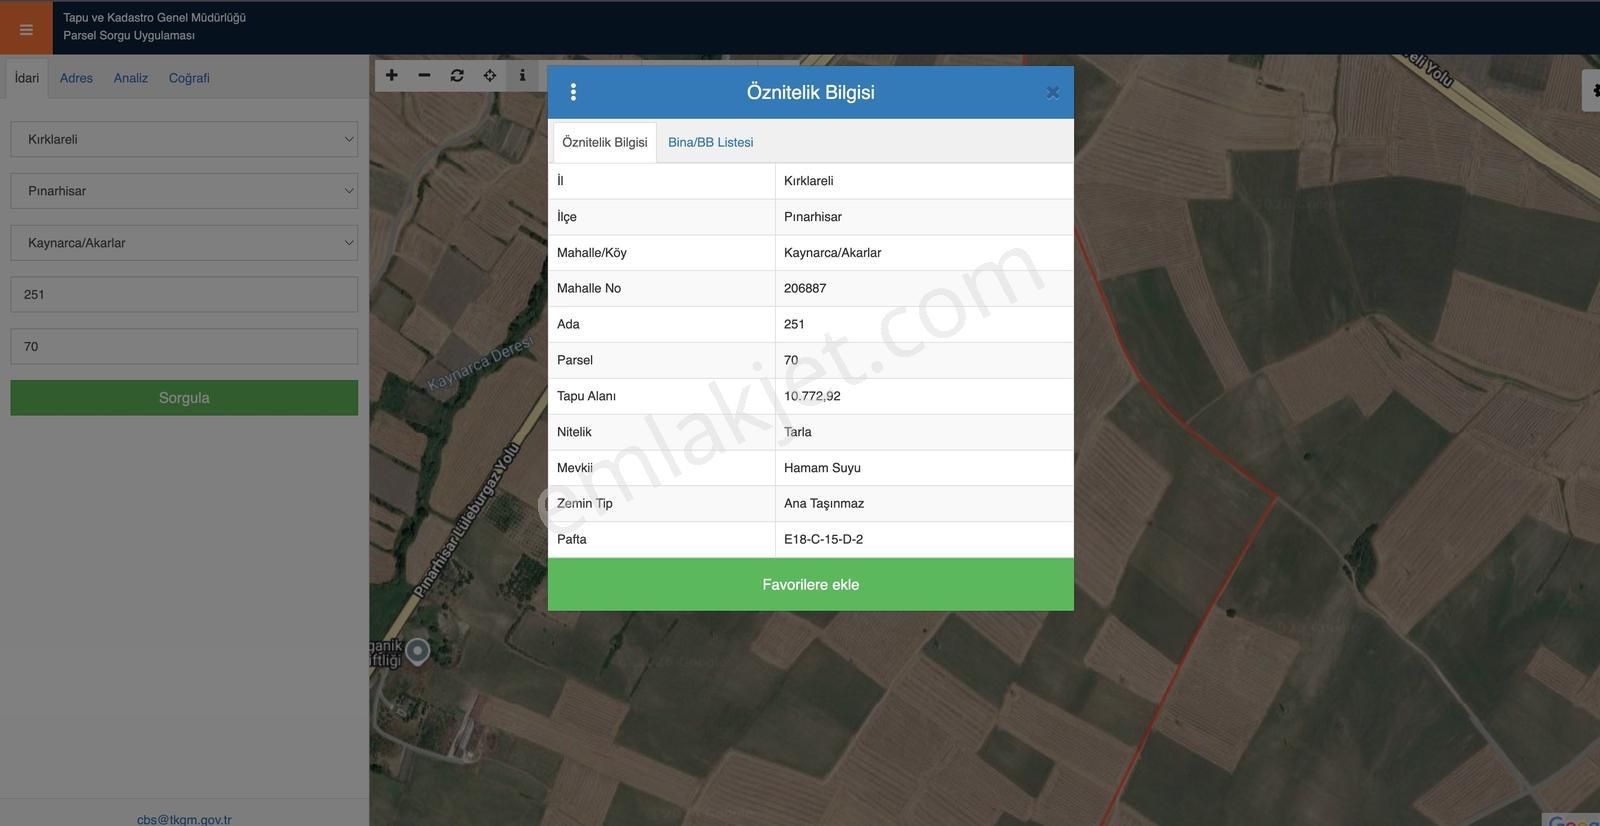This screenshot has height=826, width=1600.
Task: Switch to the Adres tab
Action: [76, 78]
